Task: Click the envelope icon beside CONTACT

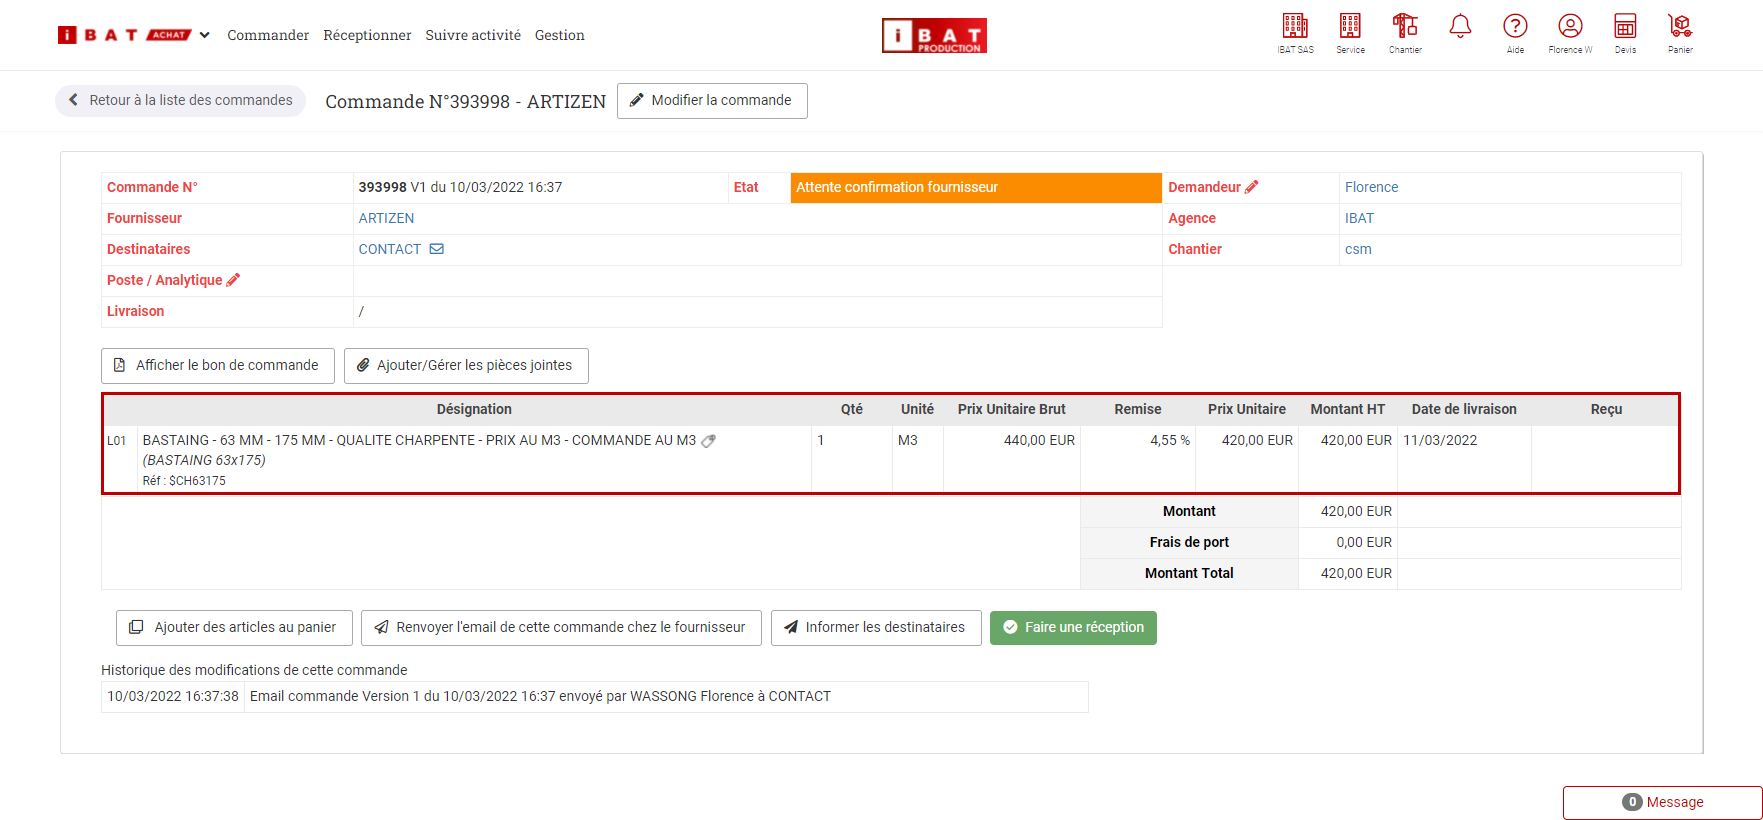Action: pyautogui.click(x=437, y=249)
